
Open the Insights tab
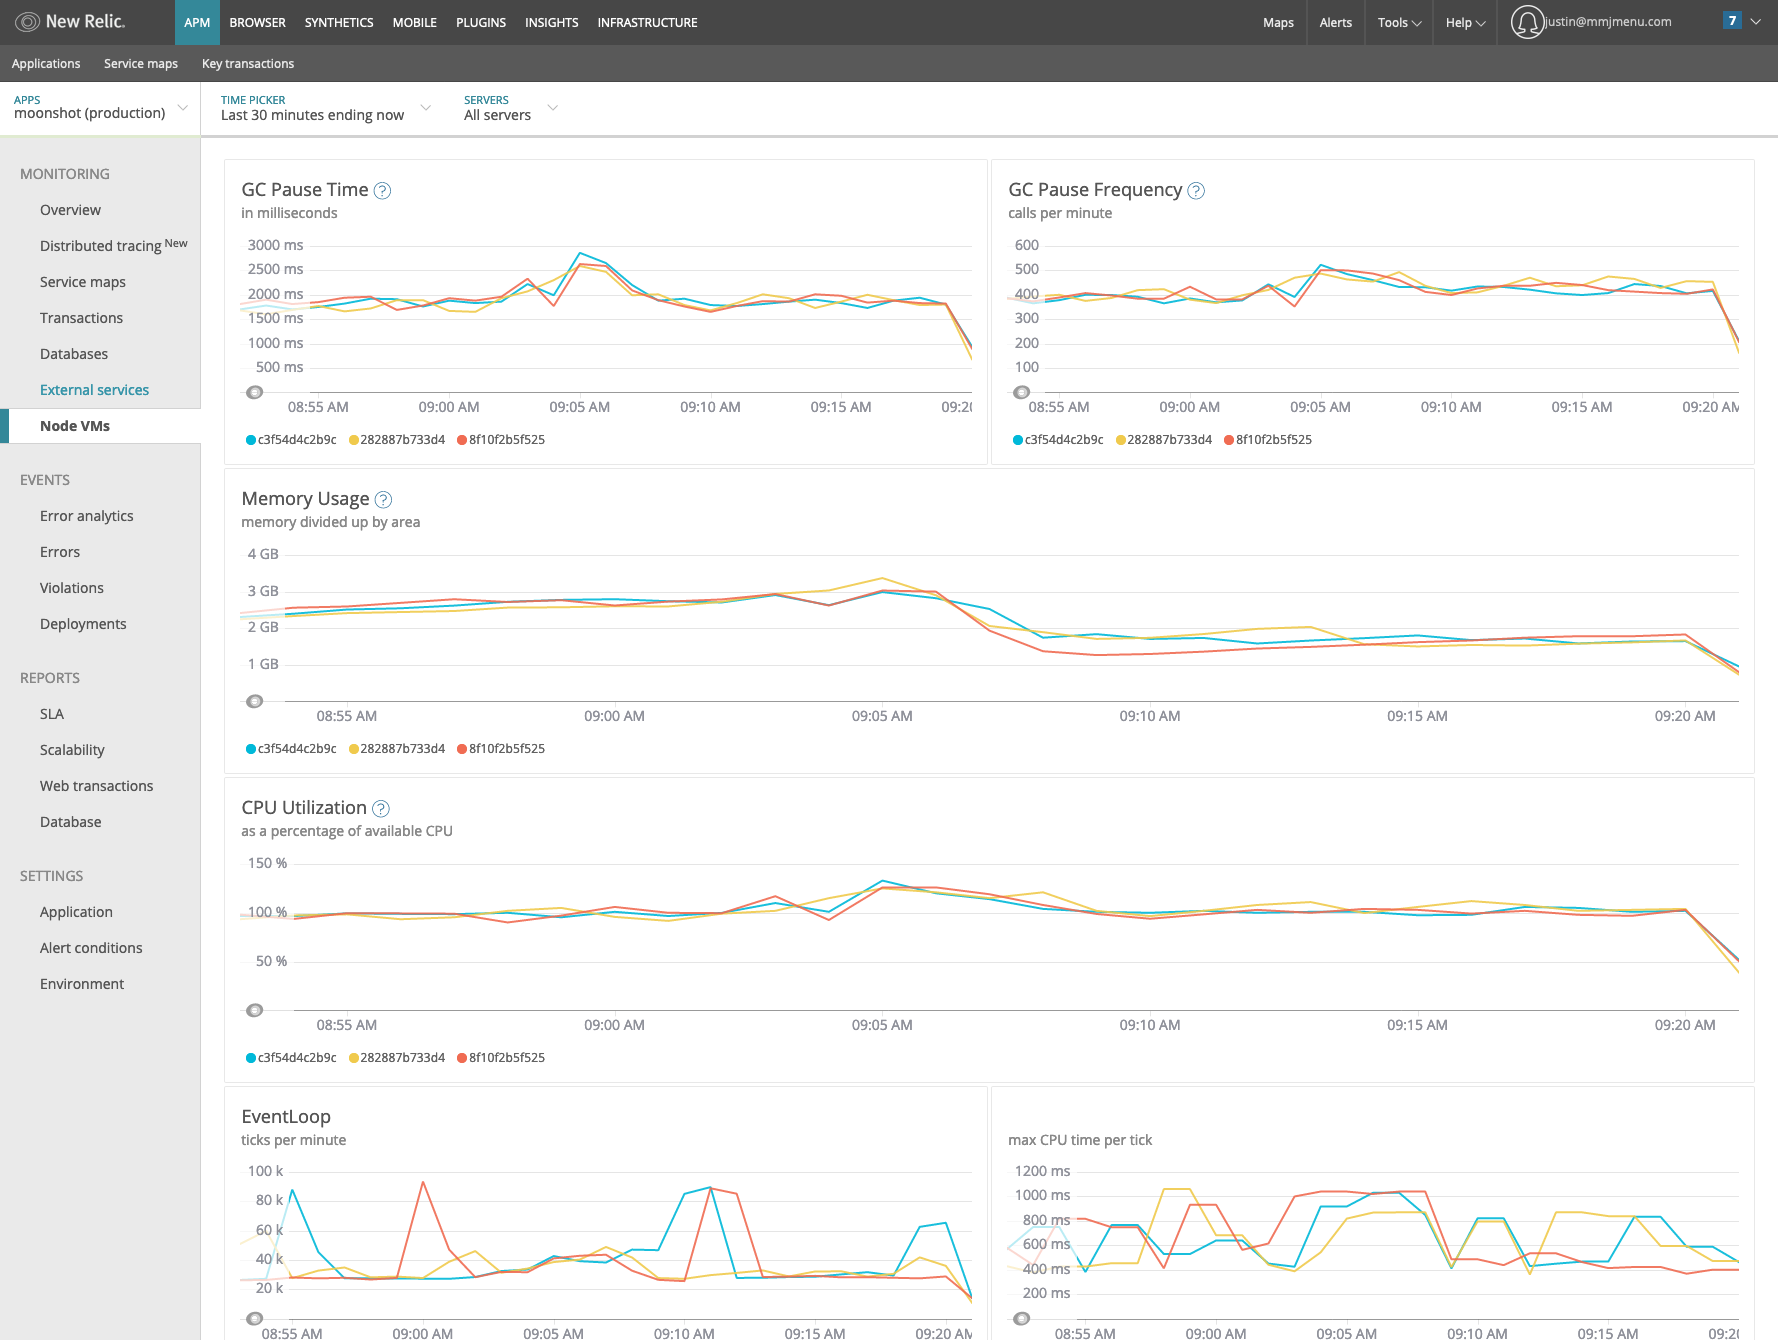pyautogui.click(x=552, y=22)
